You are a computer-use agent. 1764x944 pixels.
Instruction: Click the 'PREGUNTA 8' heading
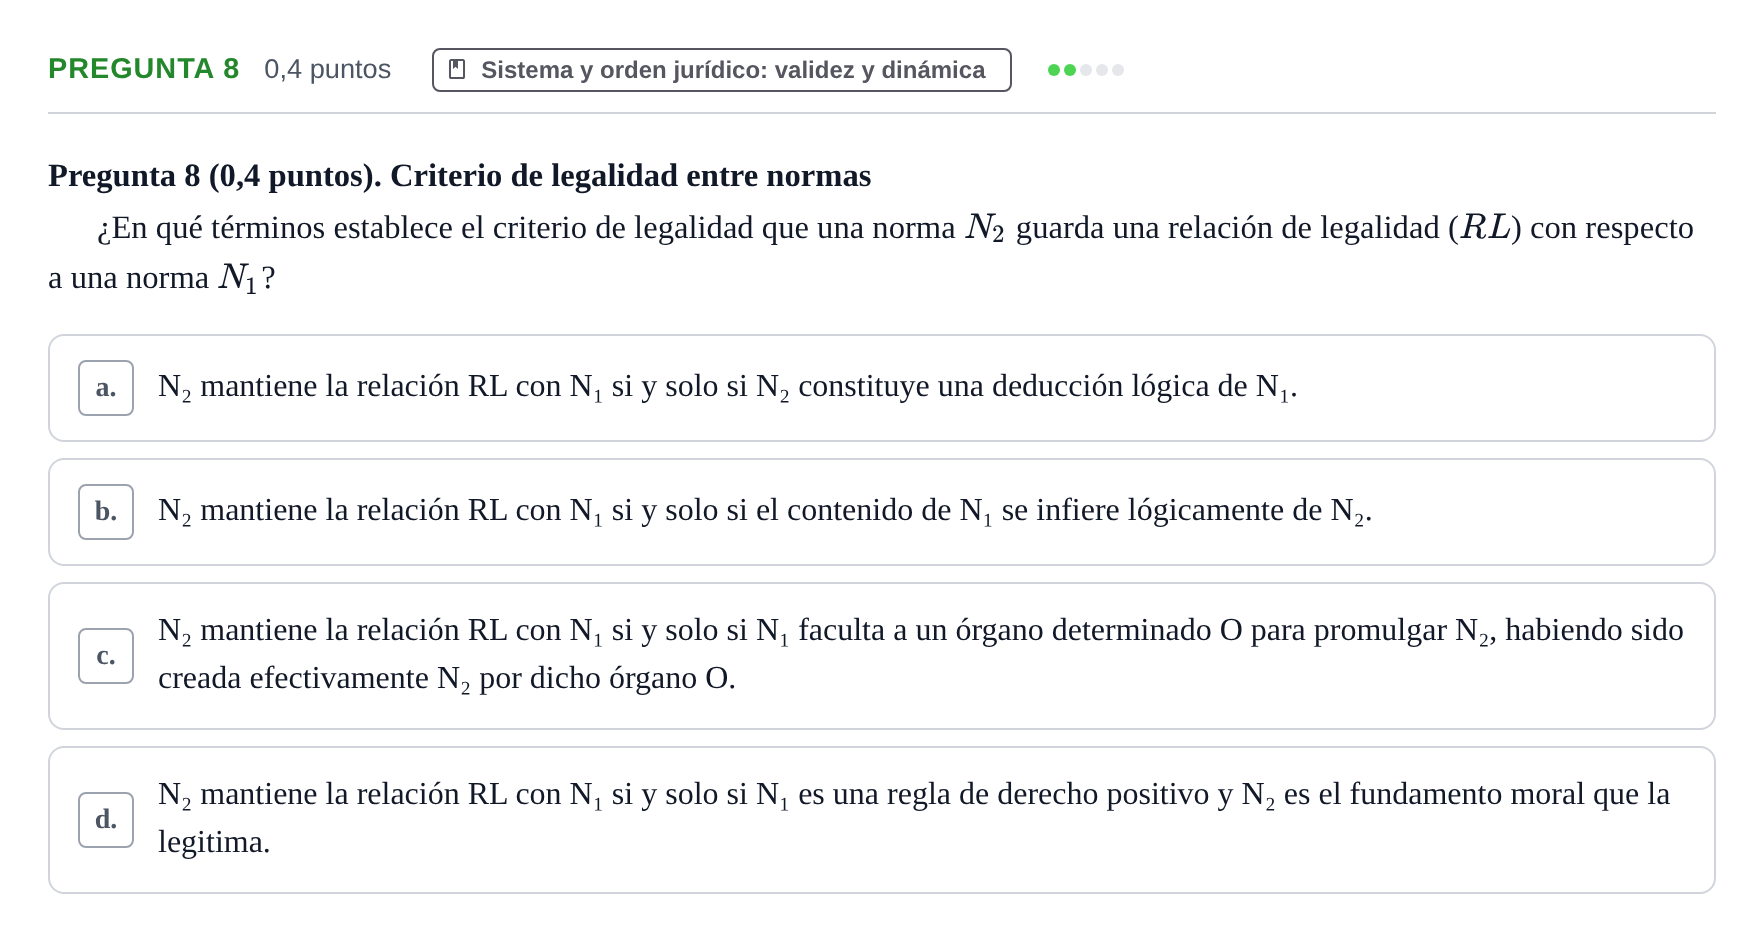pos(144,69)
